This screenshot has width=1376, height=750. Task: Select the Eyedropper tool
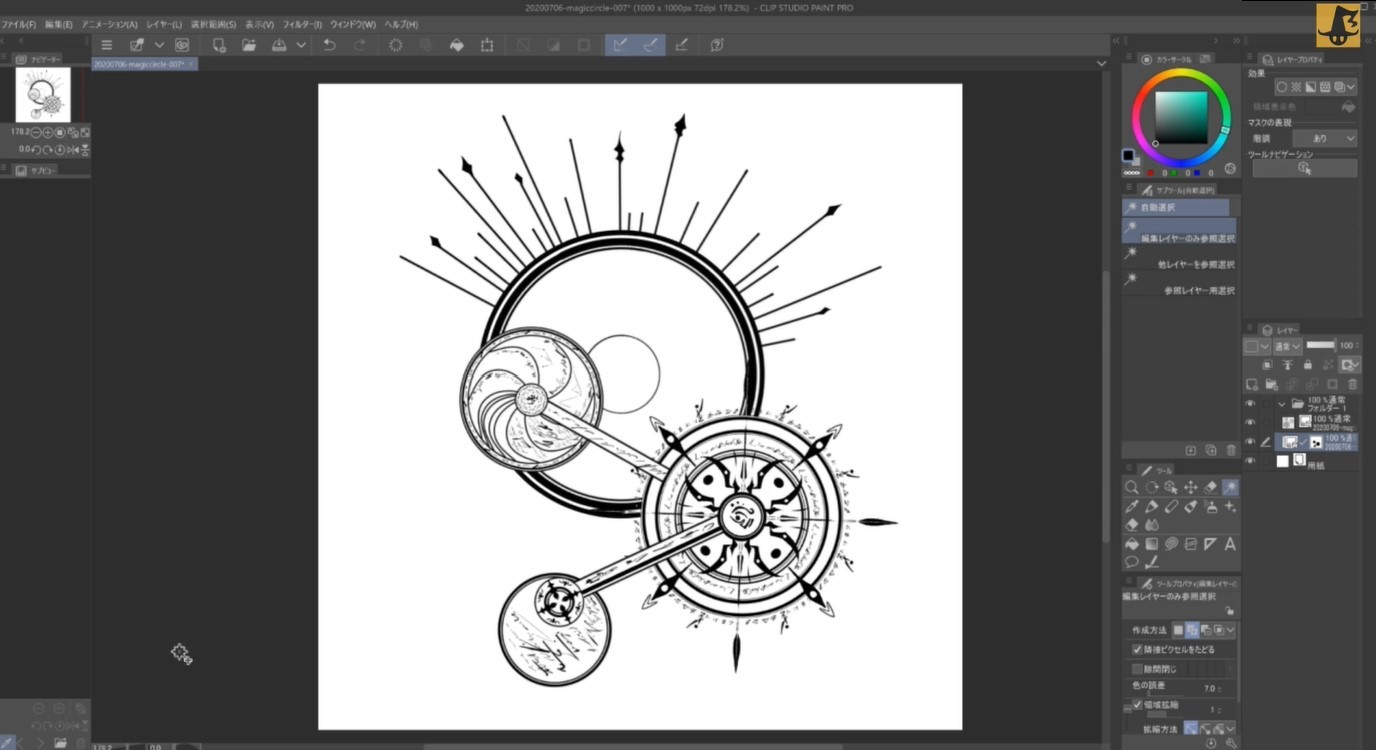click(1131, 506)
